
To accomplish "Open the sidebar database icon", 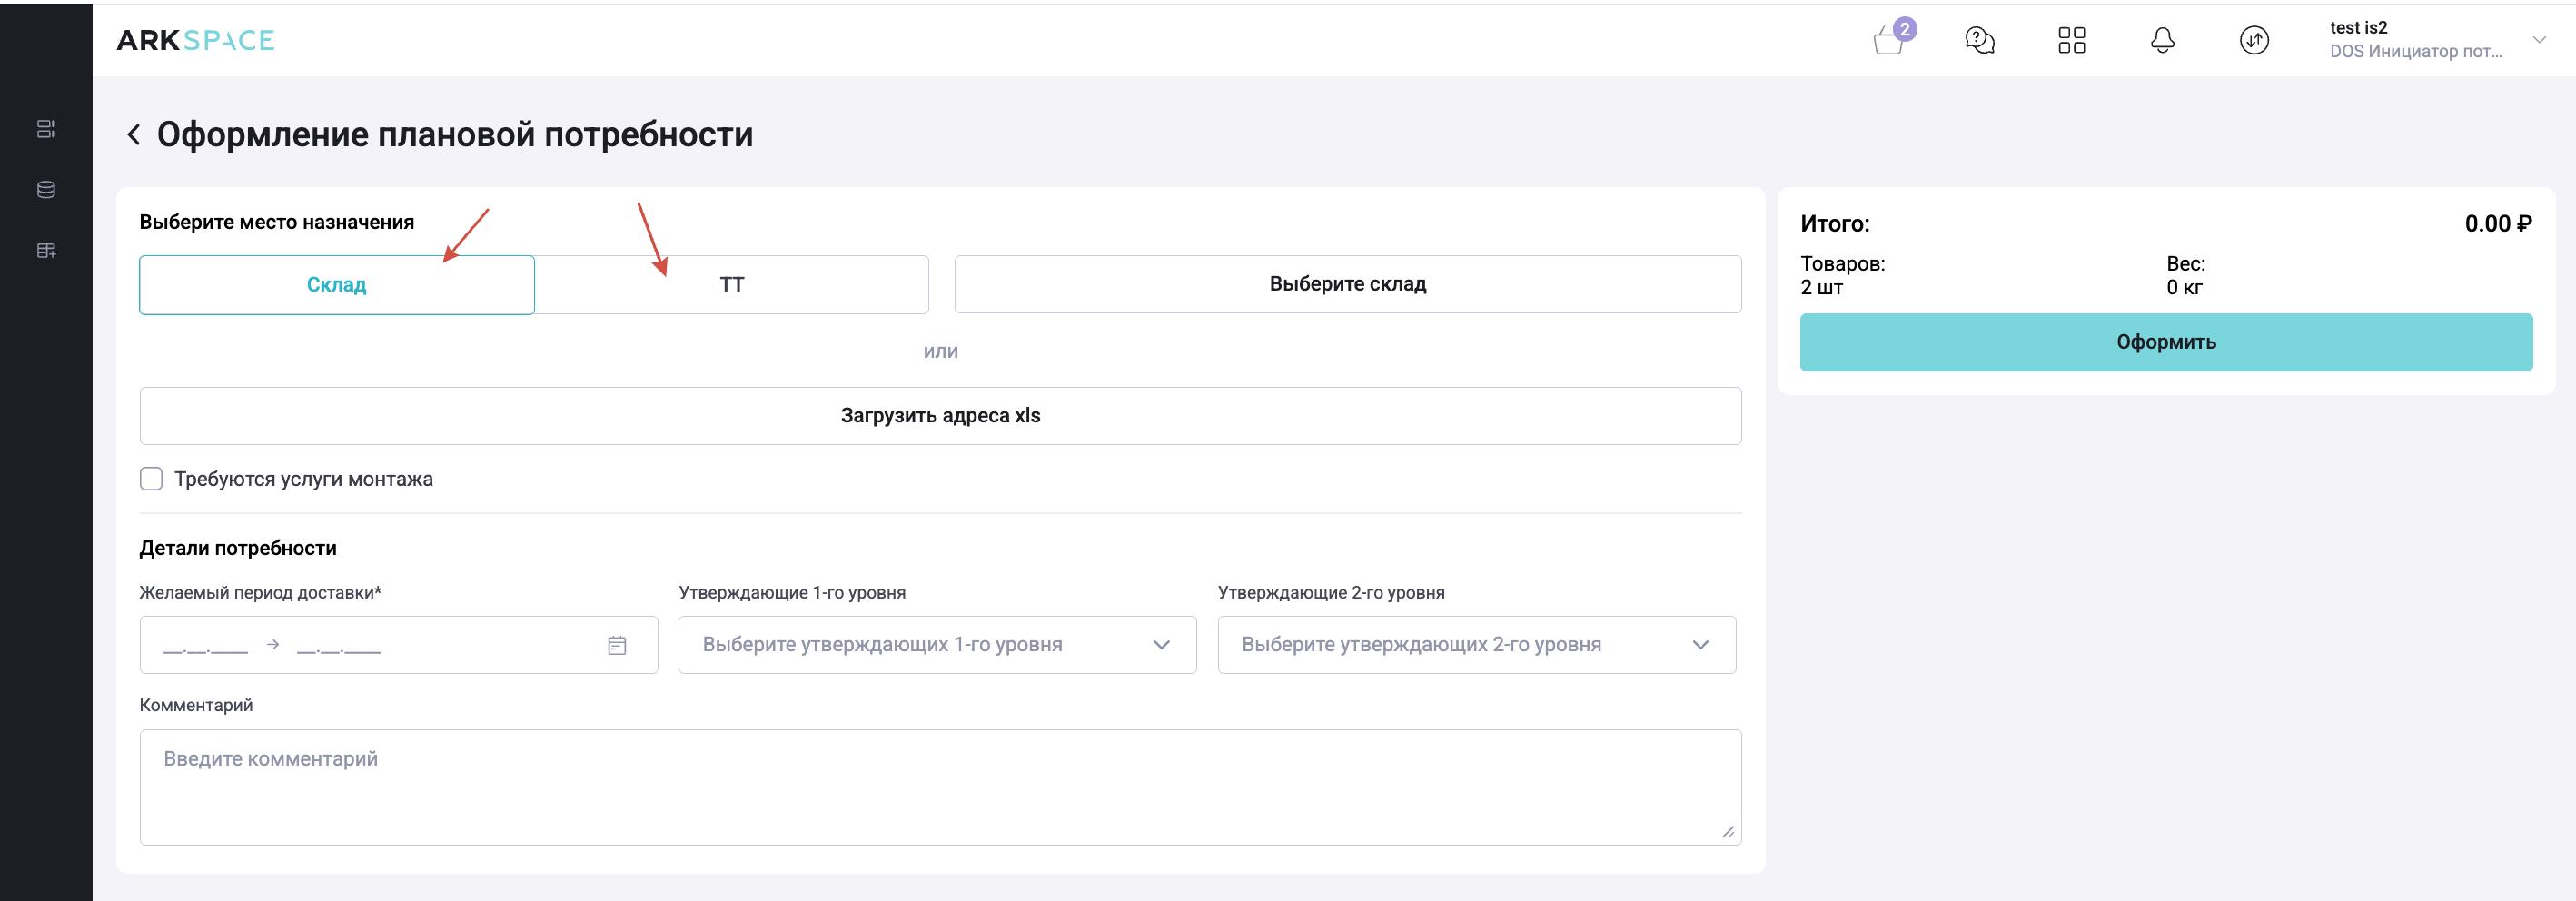I will click(x=46, y=190).
